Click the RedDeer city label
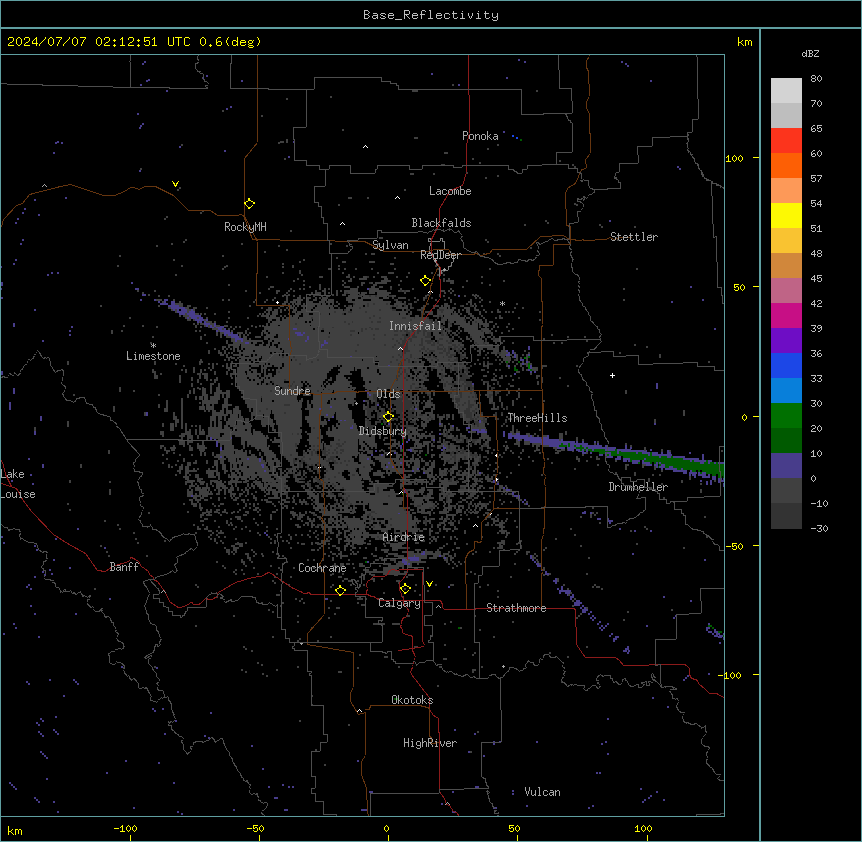The height and width of the screenshot is (842, 862). tap(440, 255)
